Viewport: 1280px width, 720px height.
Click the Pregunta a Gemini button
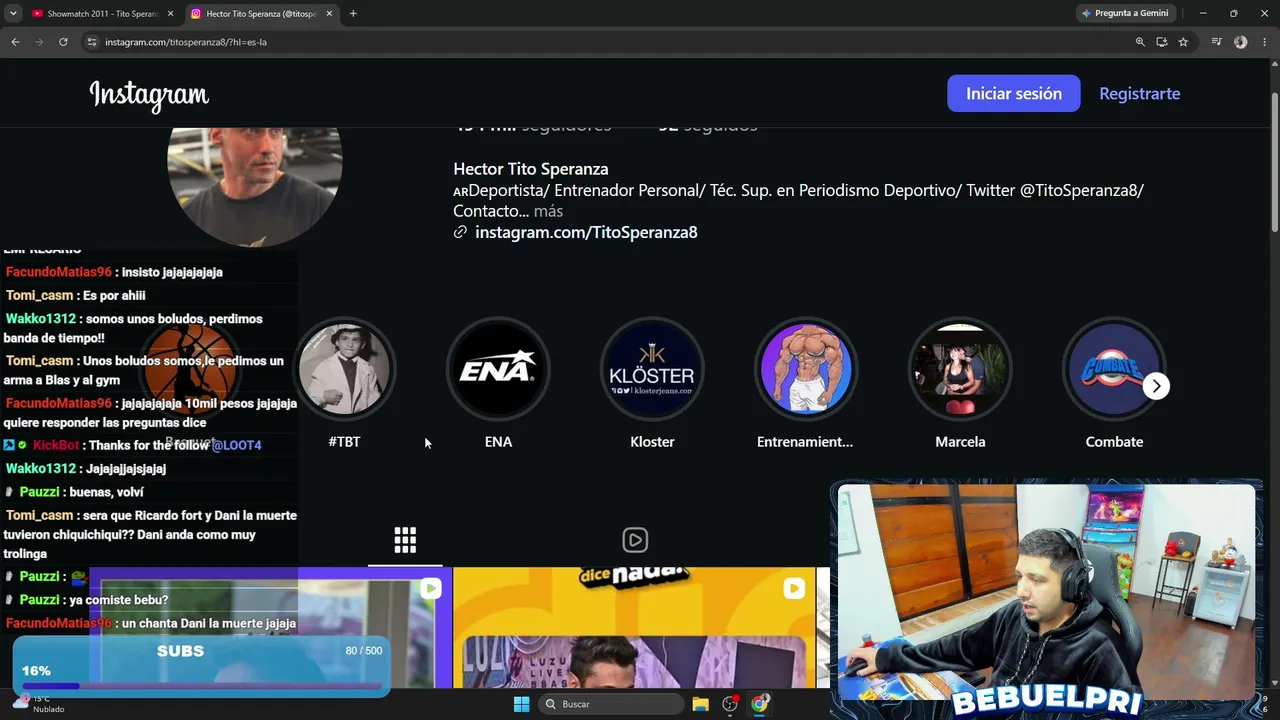[x=1125, y=14]
